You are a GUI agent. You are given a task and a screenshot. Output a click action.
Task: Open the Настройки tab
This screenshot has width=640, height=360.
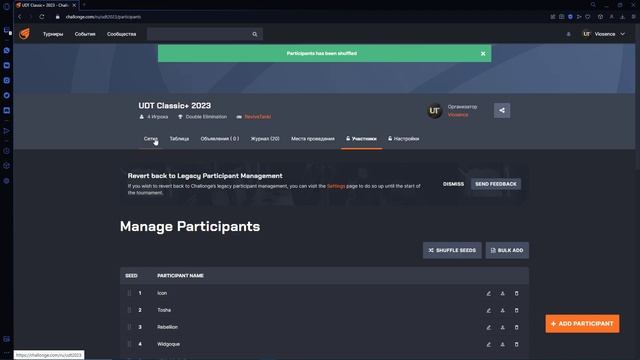coord(404,139)
